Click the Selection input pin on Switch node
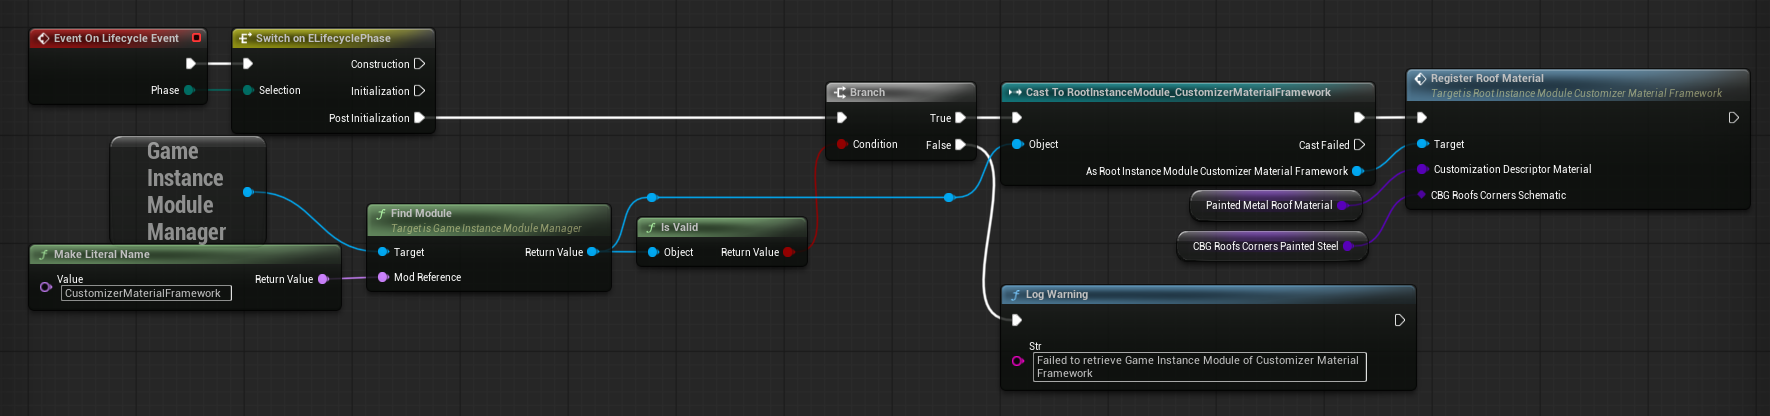 tap(248, 90)
